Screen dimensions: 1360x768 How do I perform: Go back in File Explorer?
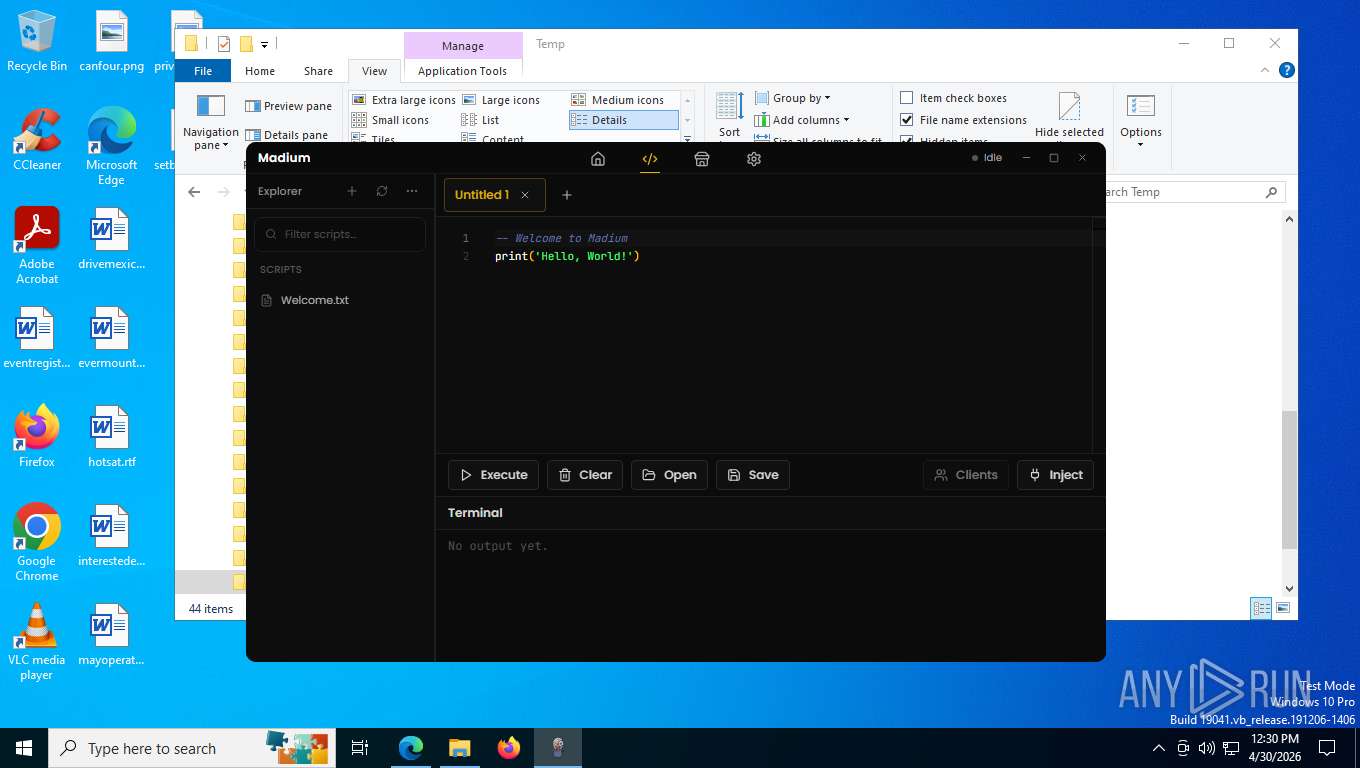[x=194, y=192]
